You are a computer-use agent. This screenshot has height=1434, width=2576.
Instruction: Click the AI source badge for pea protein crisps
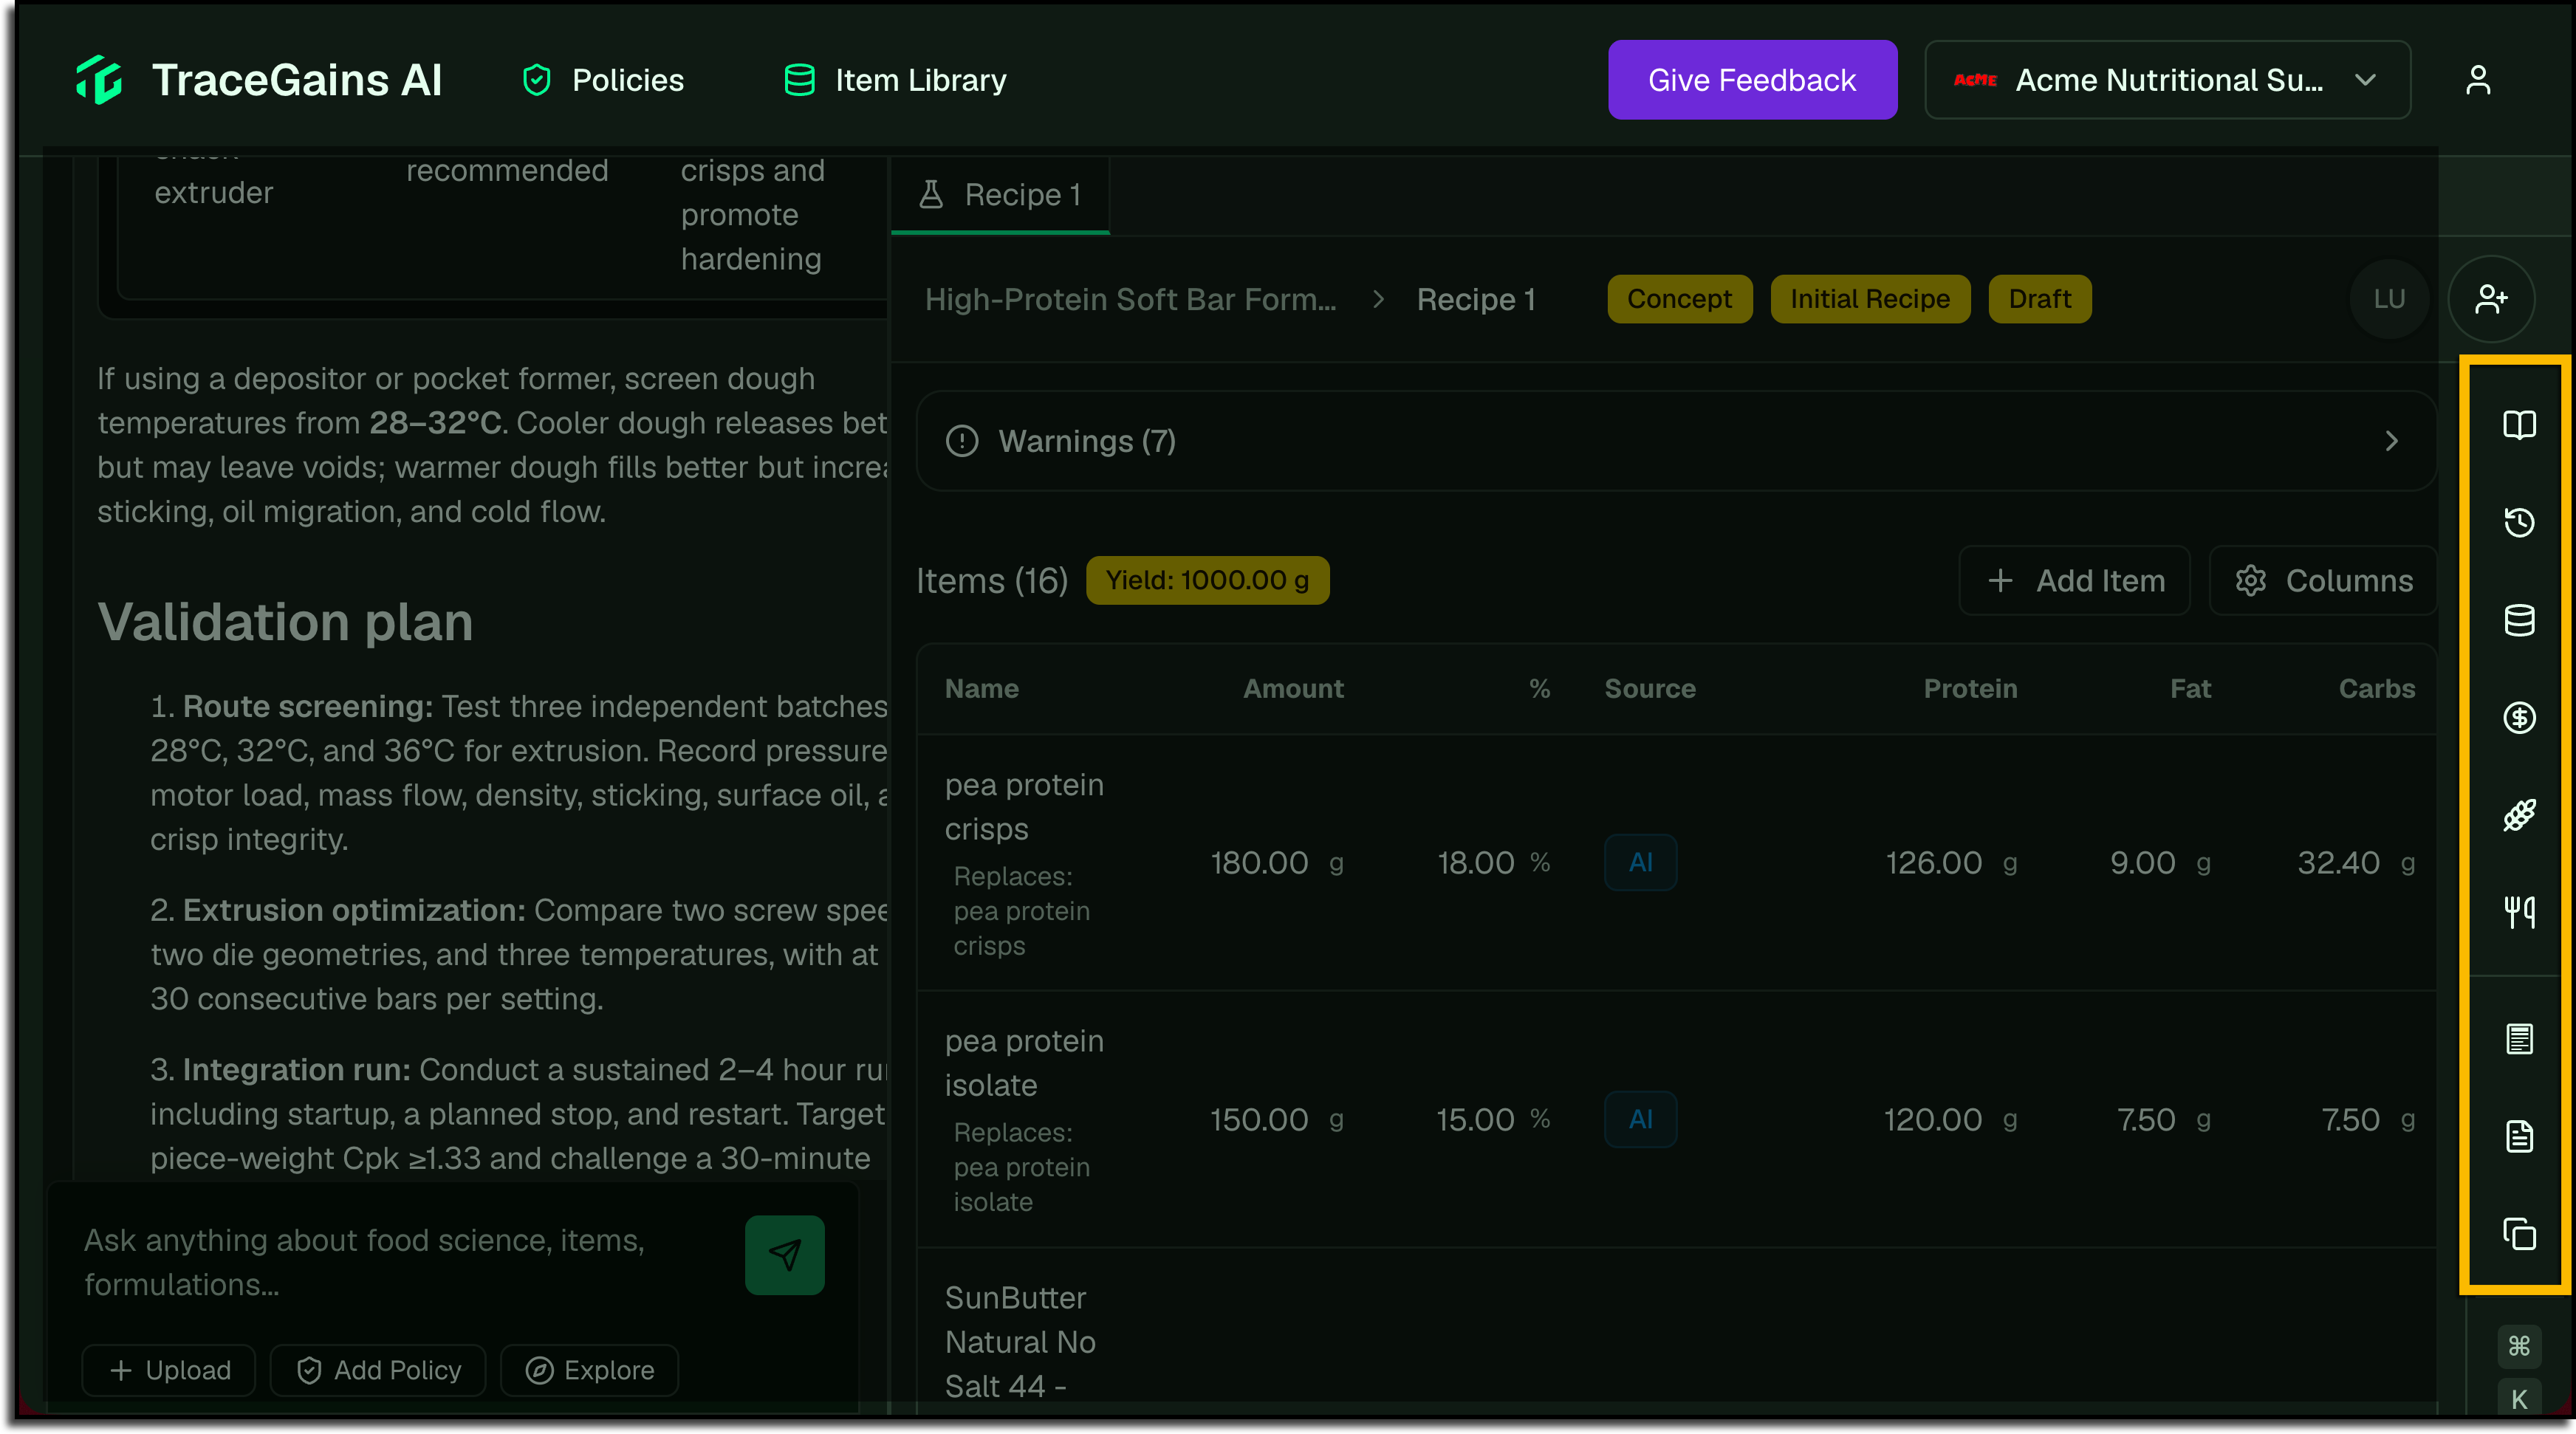1641,862
